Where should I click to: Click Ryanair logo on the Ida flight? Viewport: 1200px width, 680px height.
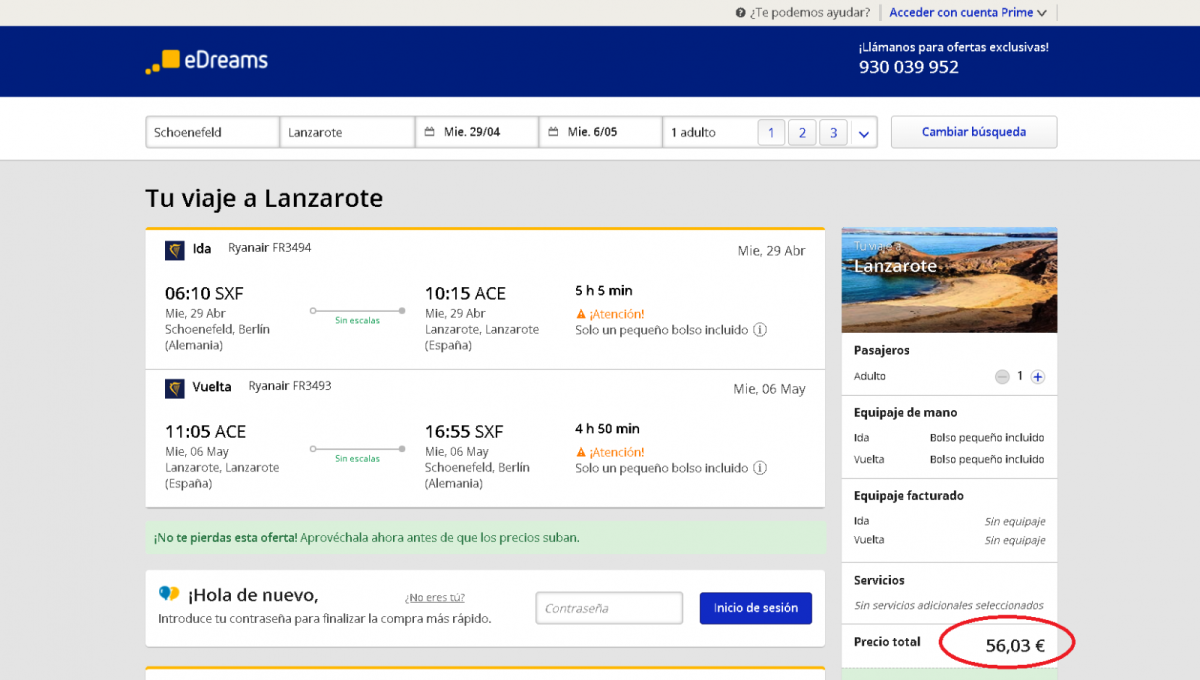pos(175,250)
